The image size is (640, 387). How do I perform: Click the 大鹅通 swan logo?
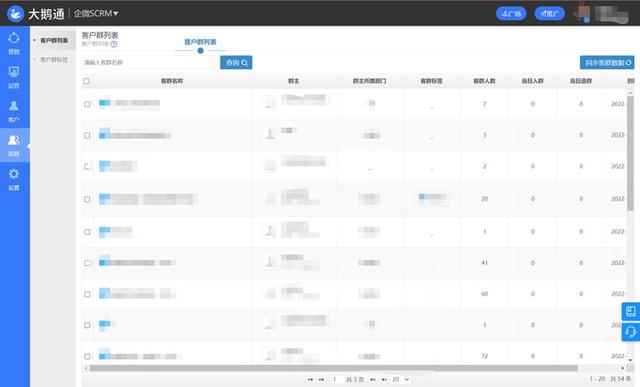coord(16,13)
